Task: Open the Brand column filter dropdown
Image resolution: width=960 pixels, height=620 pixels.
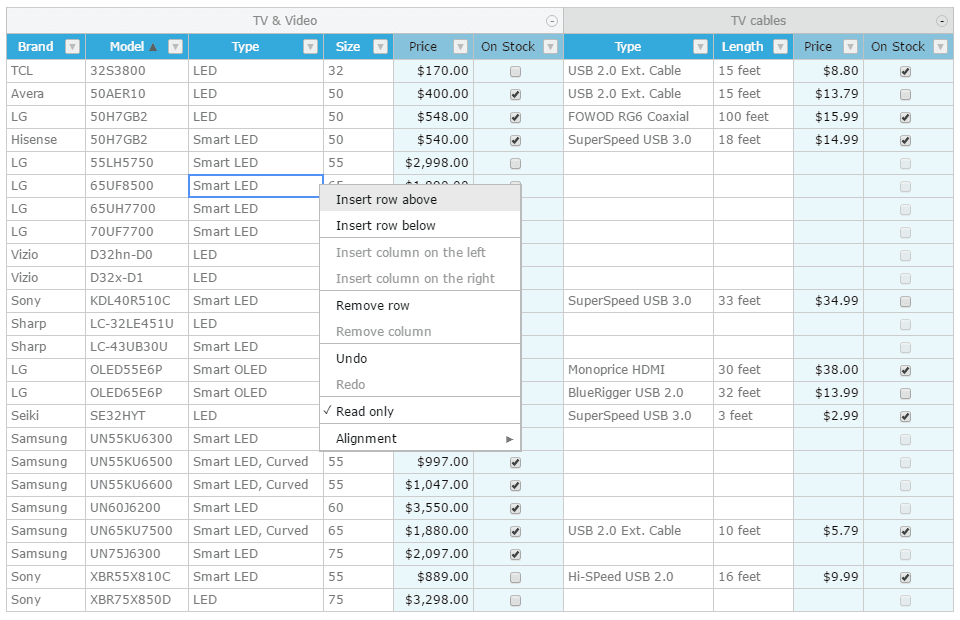Action: coord(72,47)
